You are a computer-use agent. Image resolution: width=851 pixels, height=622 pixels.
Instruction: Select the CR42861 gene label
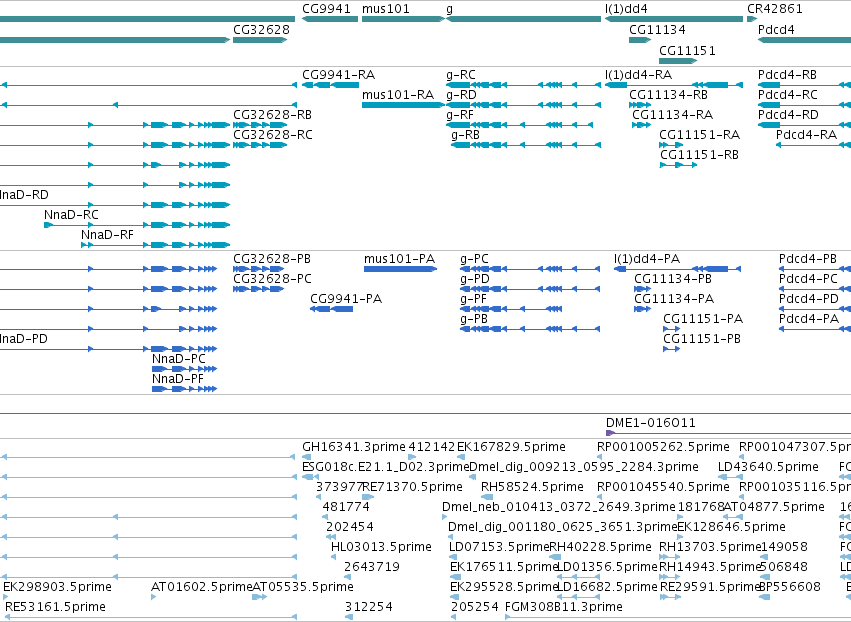pyautogui.click(x=774, y=9)
